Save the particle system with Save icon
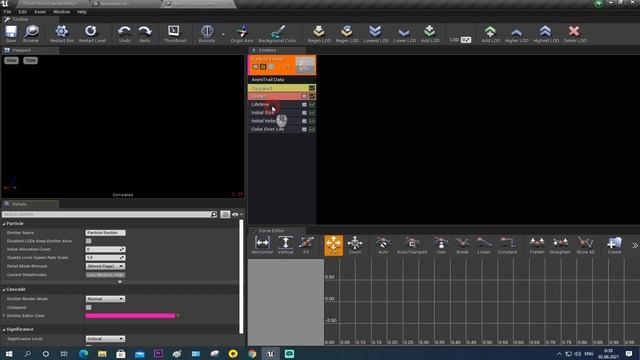Image resolution: width=640 pixels, height=360 pixels. click(11, 33)
